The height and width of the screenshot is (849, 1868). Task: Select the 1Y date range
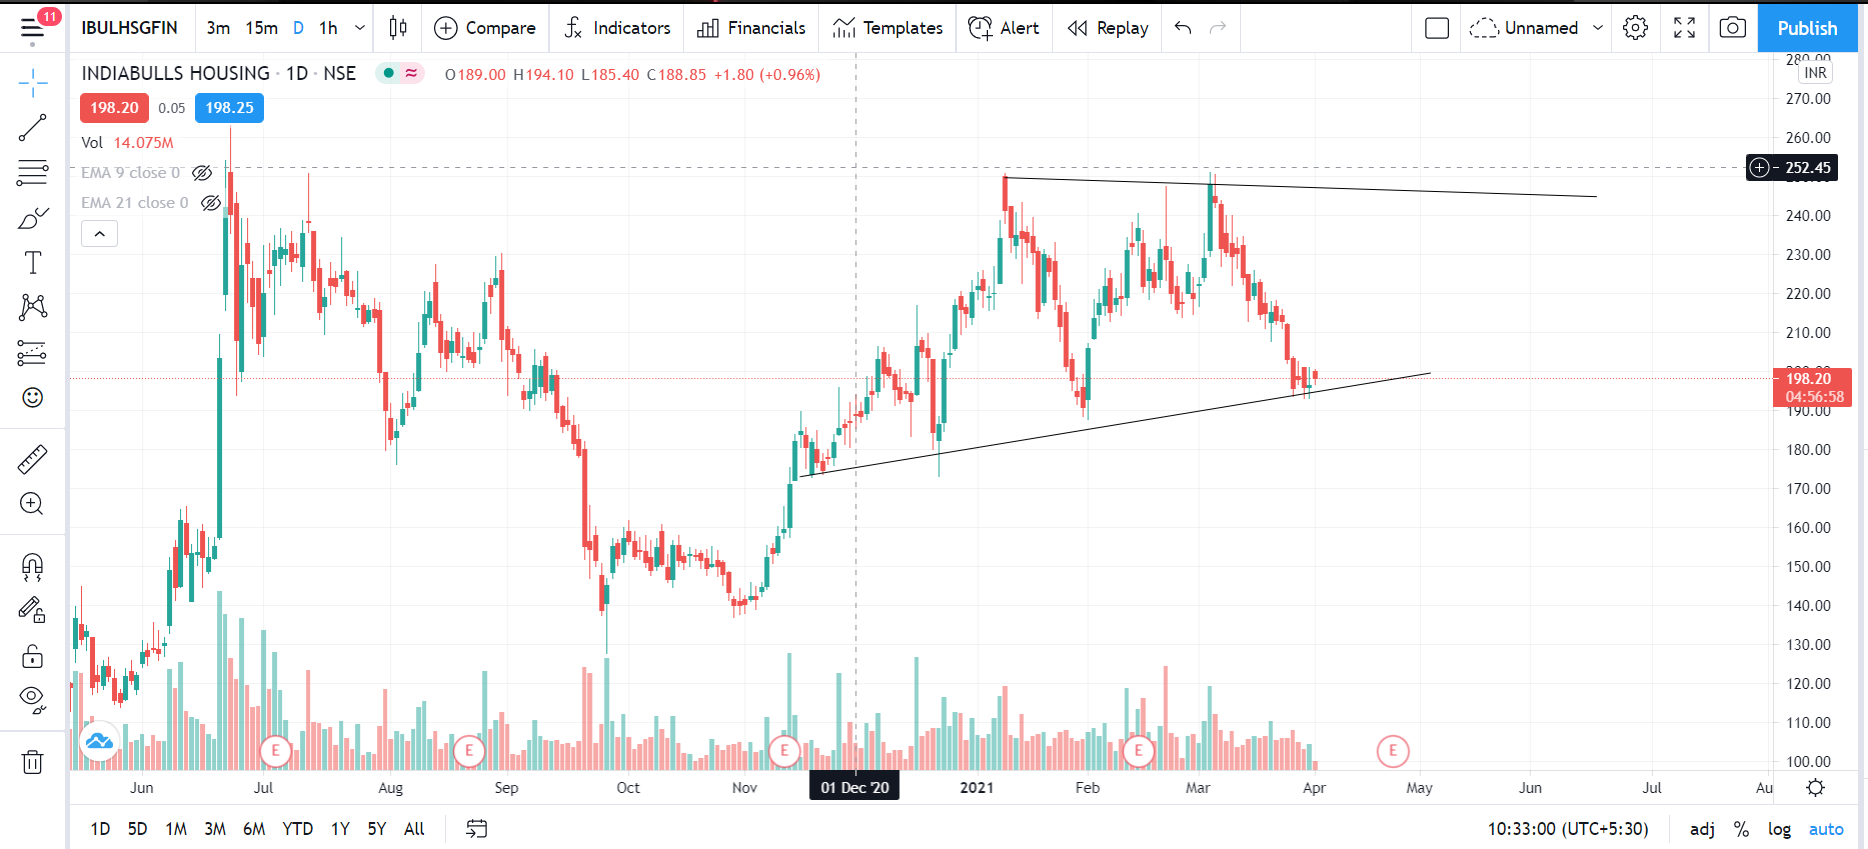[x=340, y=829]
